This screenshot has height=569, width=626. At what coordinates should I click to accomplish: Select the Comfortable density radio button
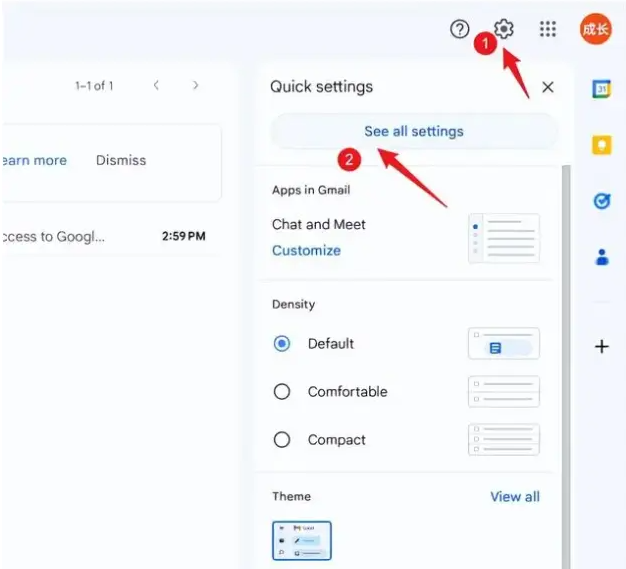(282, 391)
